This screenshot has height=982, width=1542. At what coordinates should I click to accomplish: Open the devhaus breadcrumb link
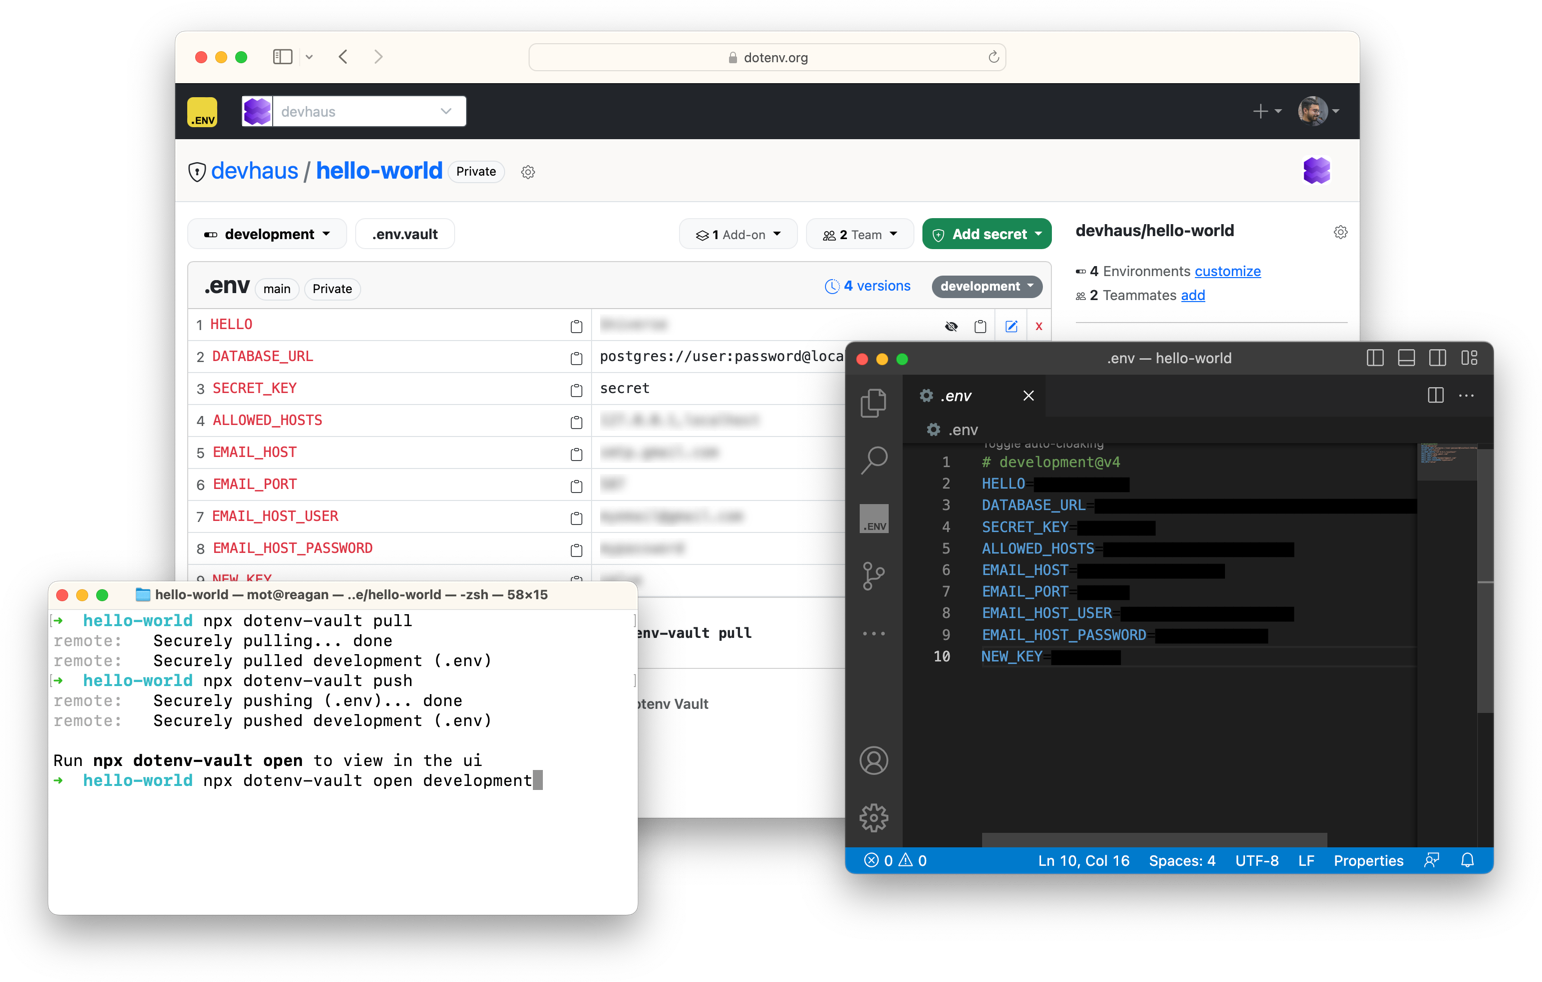pyautogui.click(x=254, y=171)
